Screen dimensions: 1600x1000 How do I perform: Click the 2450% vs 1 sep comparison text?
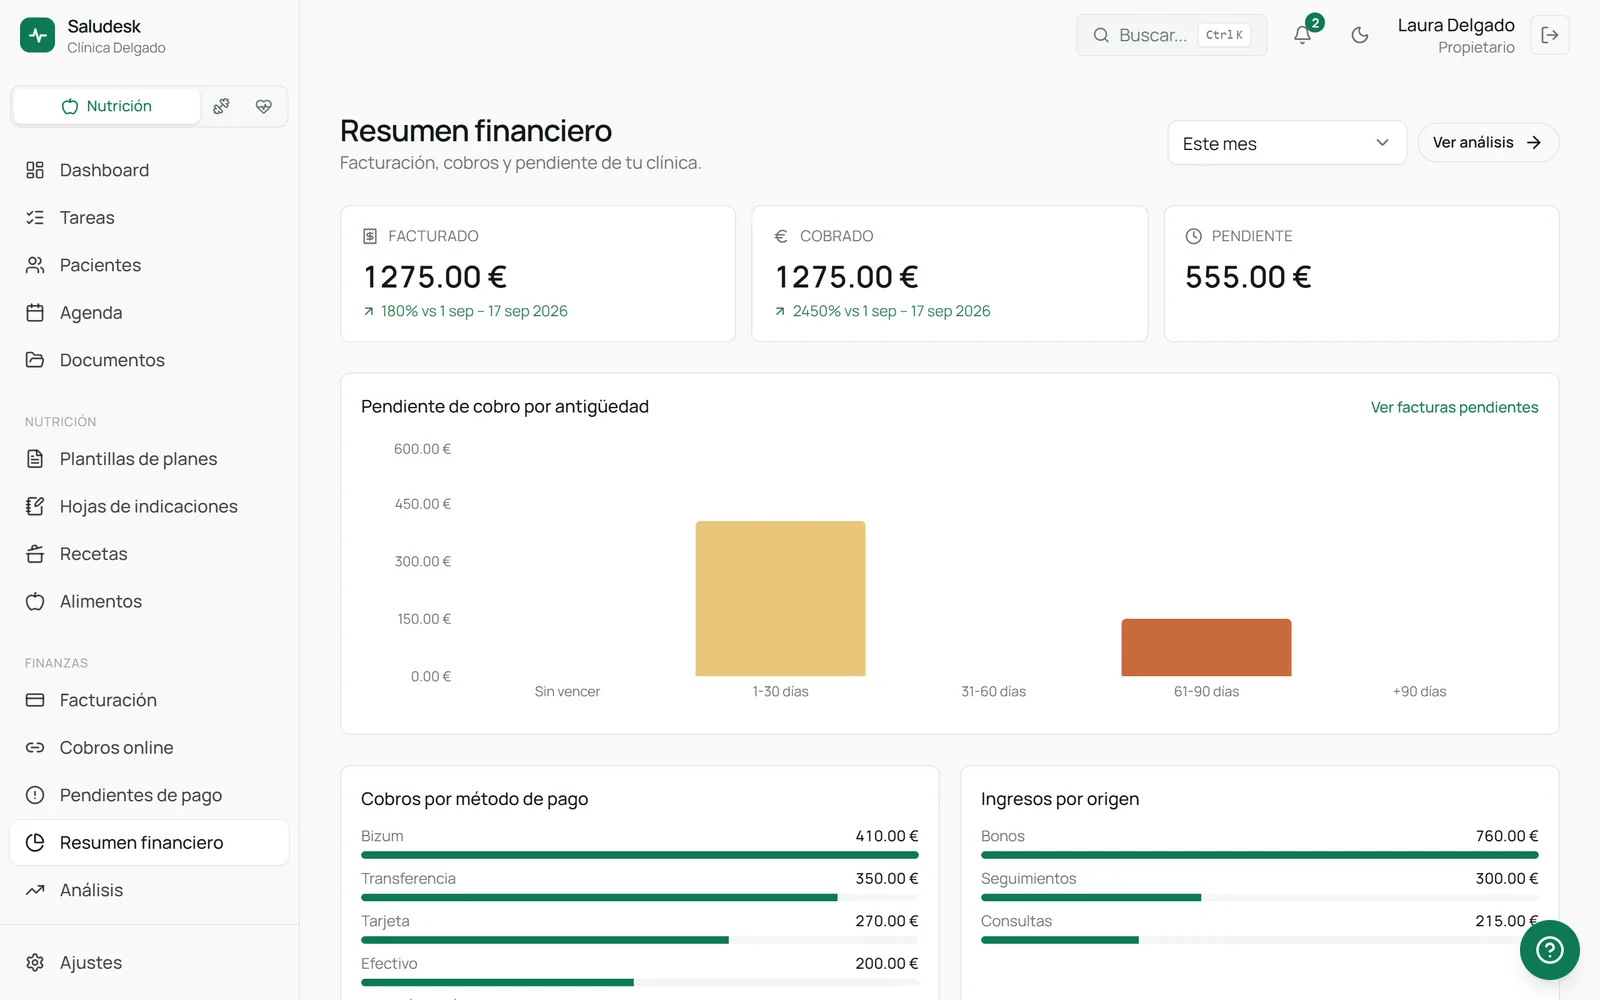[x=891, y=311]
